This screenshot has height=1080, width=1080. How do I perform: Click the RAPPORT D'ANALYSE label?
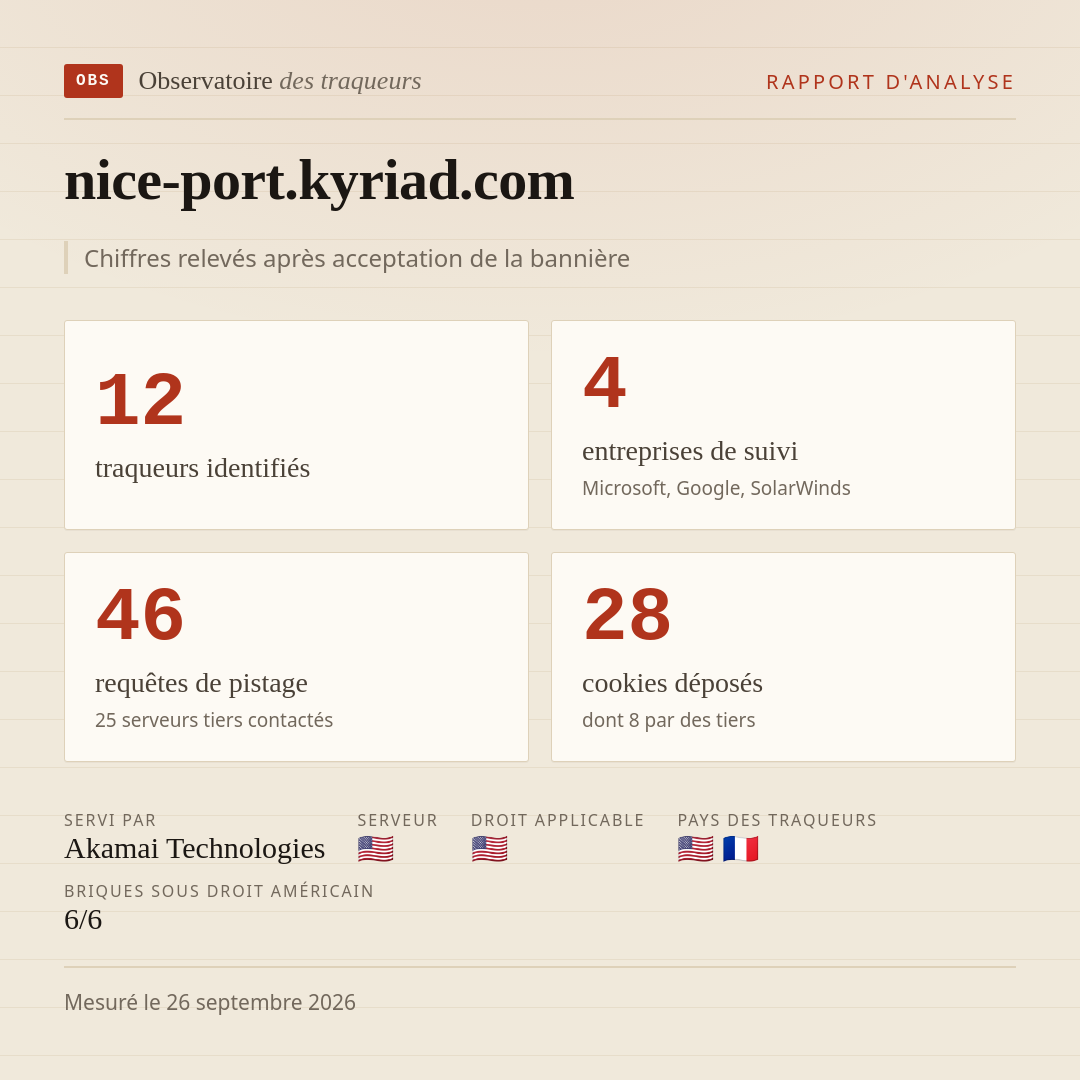pyautogui.click(x=891, y=82)
